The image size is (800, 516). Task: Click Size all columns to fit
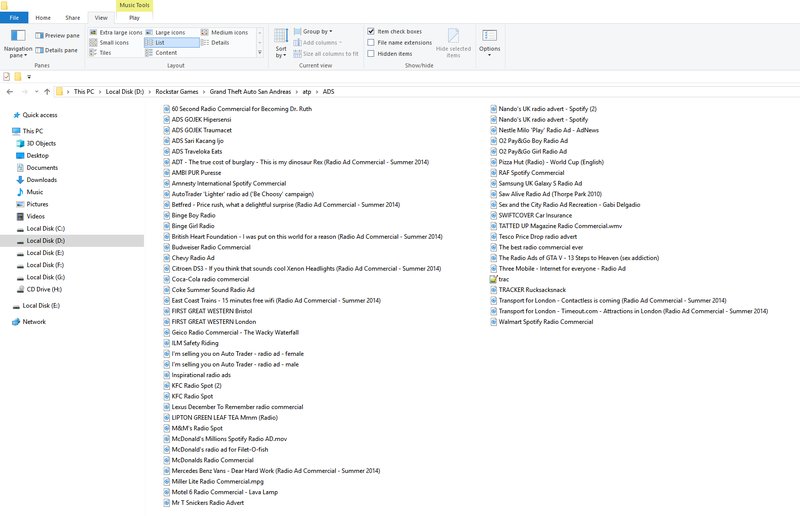coord(326,54)
